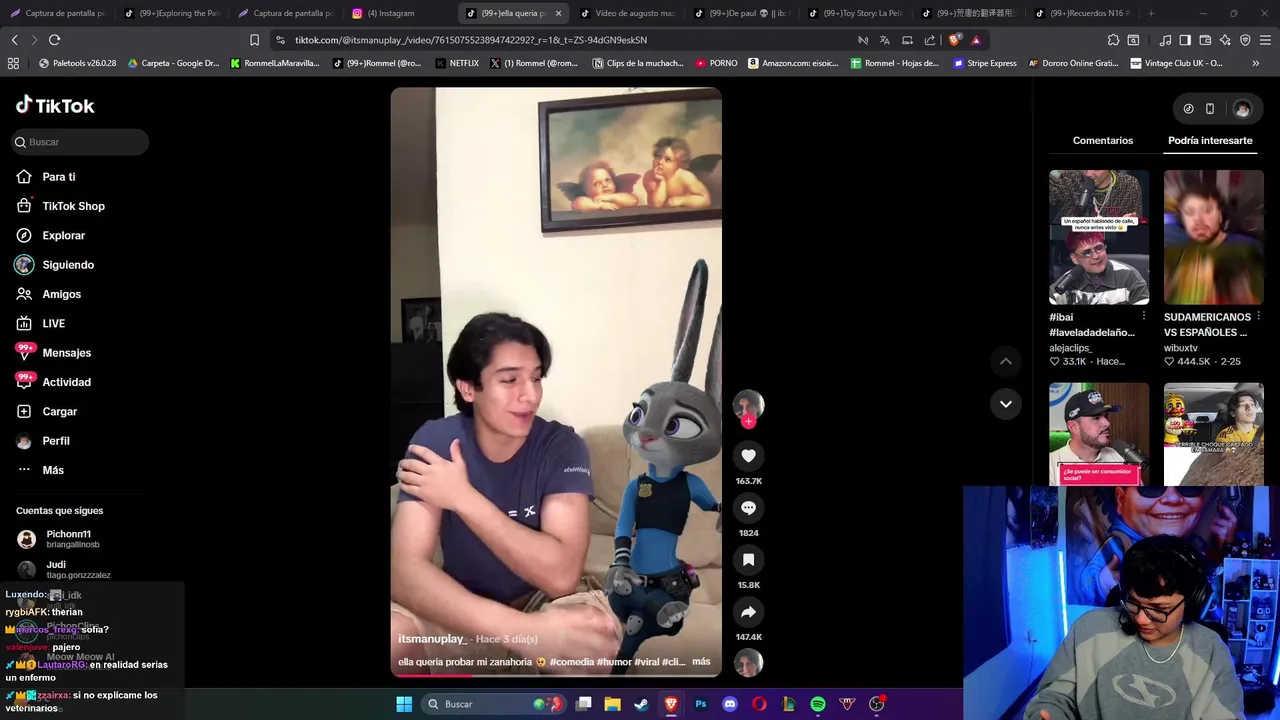This screenshot has height=720, width=1280.
Task: Focus the TikTok Buscar search field
Action: pos(80,142)
